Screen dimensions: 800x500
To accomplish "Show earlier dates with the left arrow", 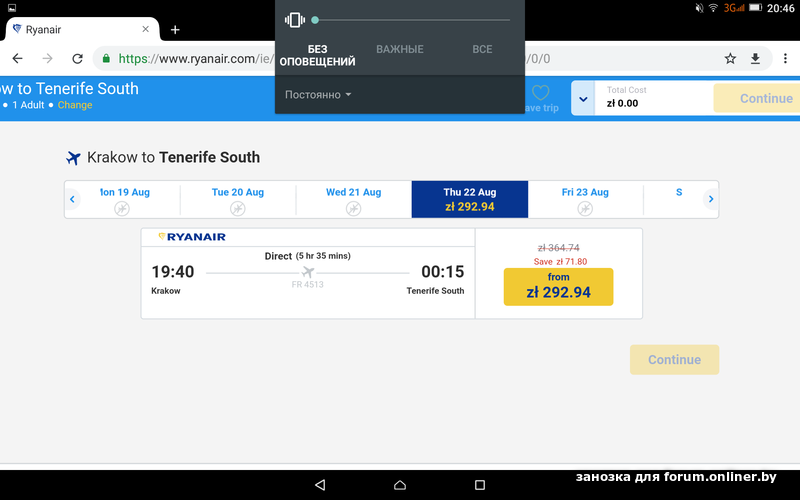I will pyautogui.click(x=72, y=199).
